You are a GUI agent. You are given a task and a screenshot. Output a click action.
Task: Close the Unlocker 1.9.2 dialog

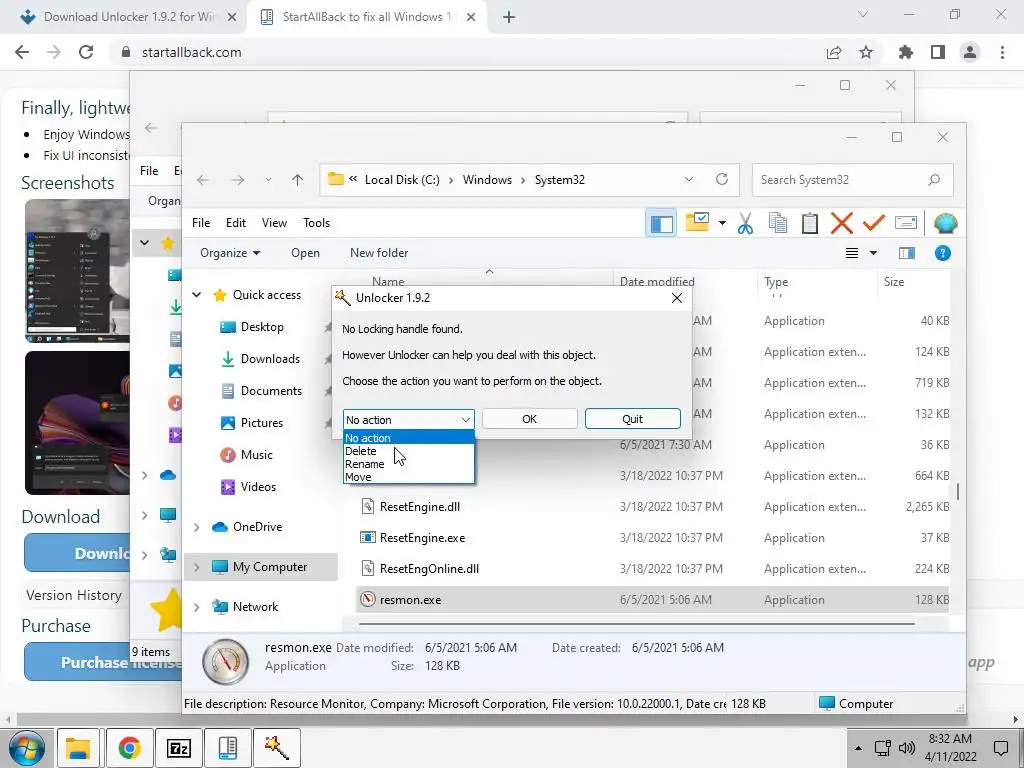tap(677, 298)
